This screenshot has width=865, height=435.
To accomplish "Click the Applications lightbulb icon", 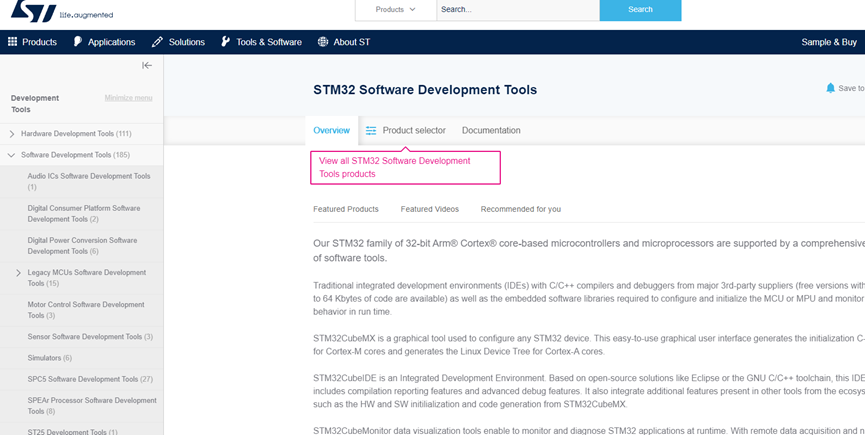I will (x=78, y=41).
